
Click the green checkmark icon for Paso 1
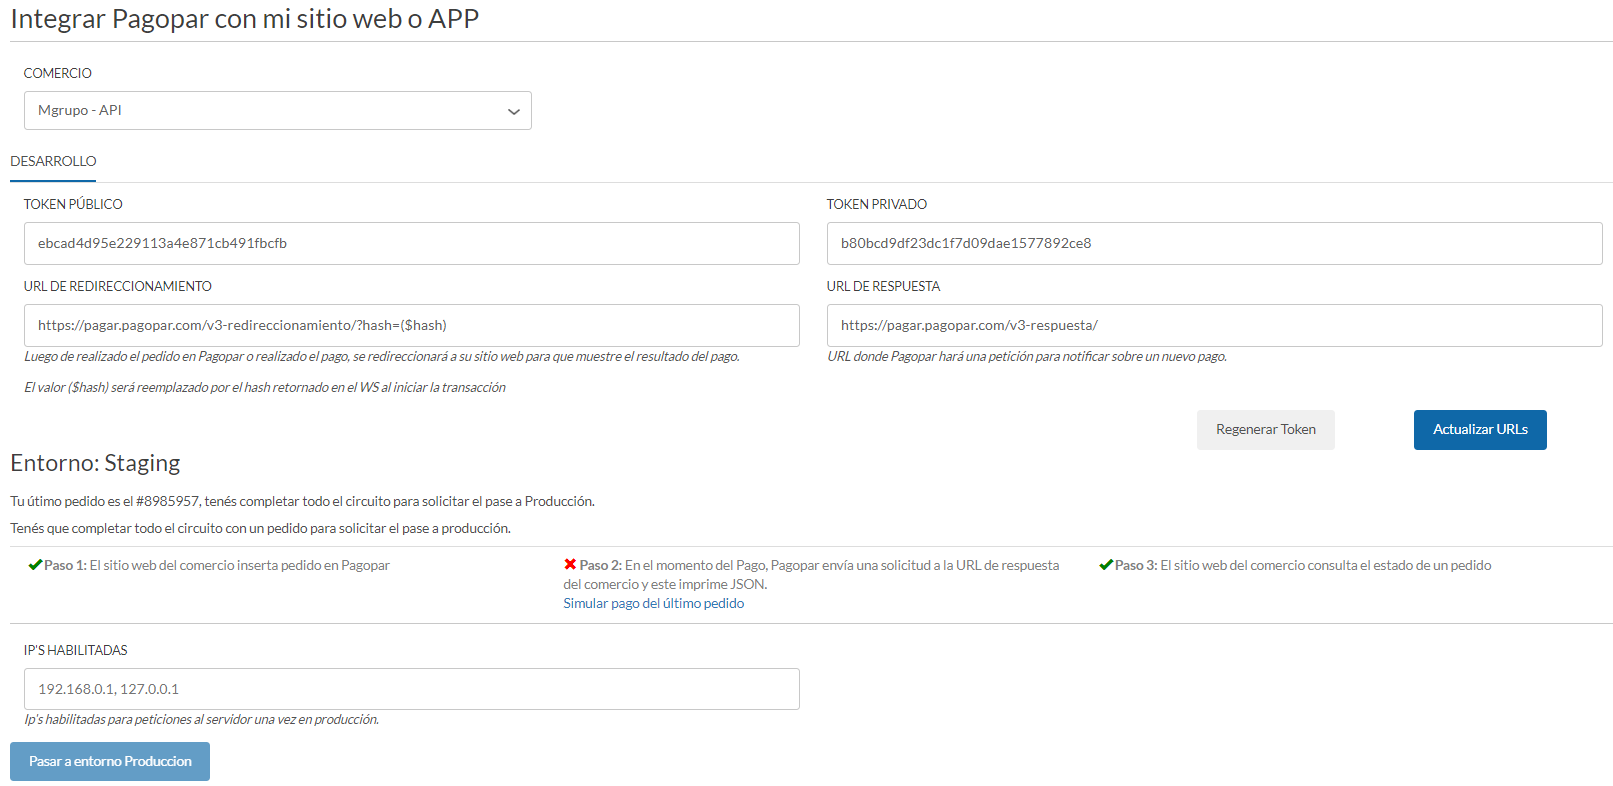35,565
